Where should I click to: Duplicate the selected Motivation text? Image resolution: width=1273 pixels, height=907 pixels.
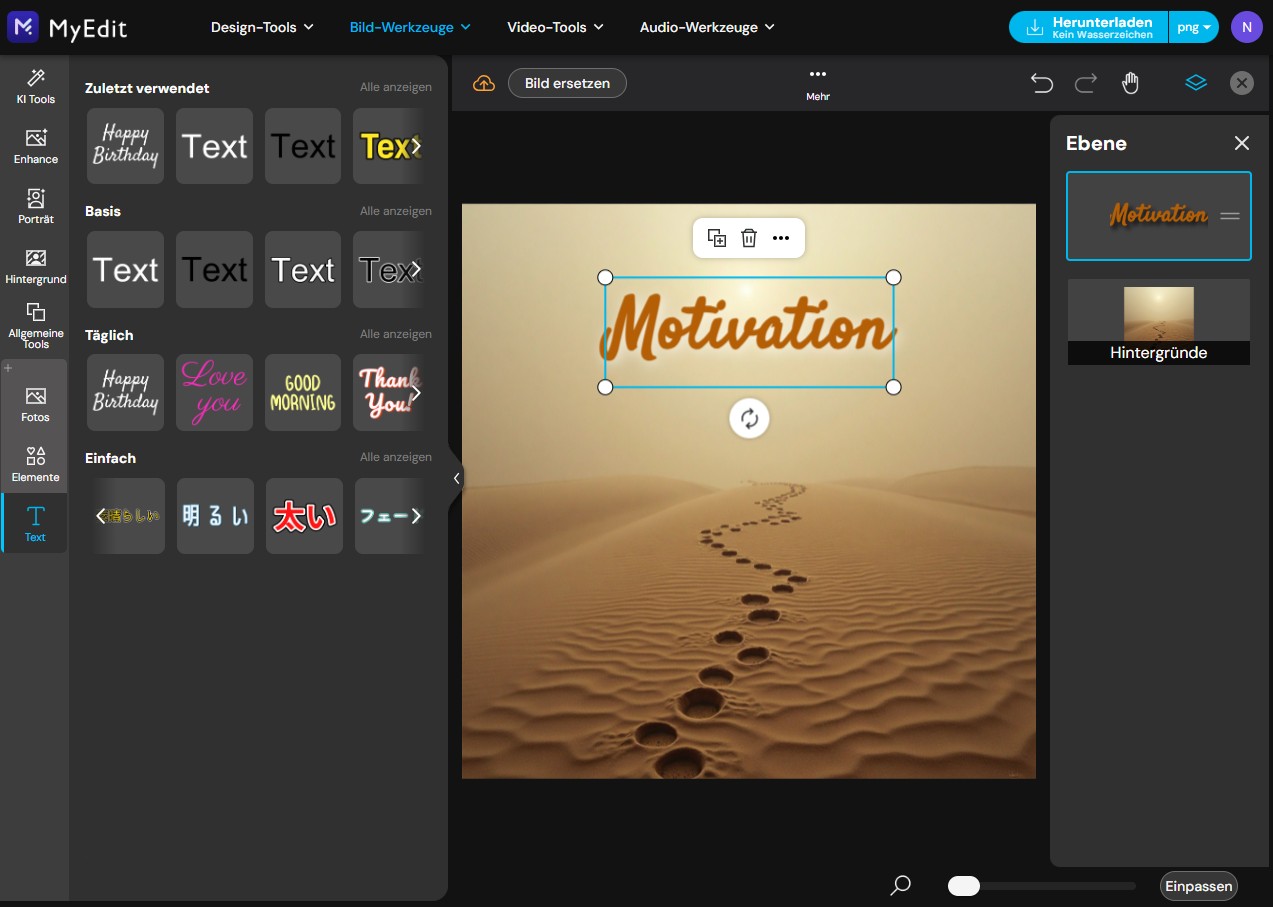click(717, 238)
